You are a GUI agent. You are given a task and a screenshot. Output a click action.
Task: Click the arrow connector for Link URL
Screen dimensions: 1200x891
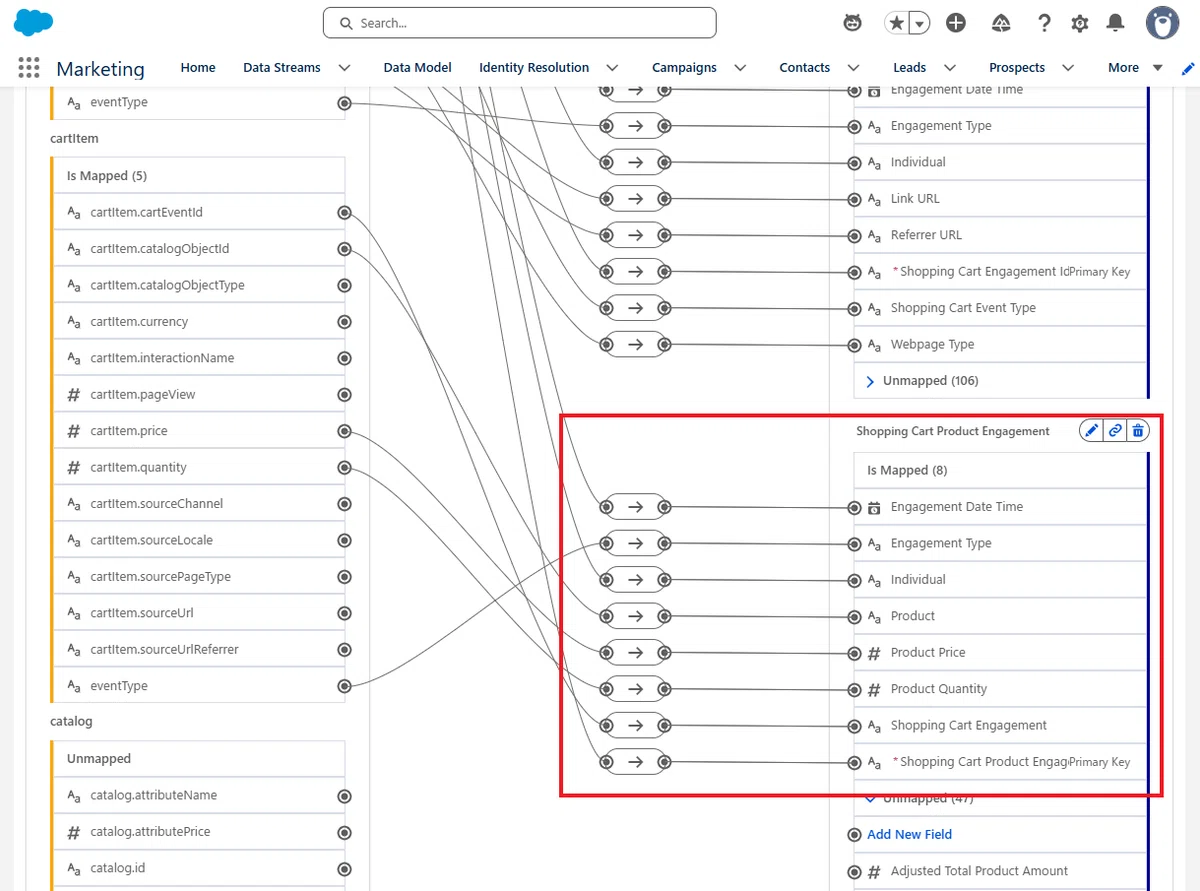(x=635, y=199)
